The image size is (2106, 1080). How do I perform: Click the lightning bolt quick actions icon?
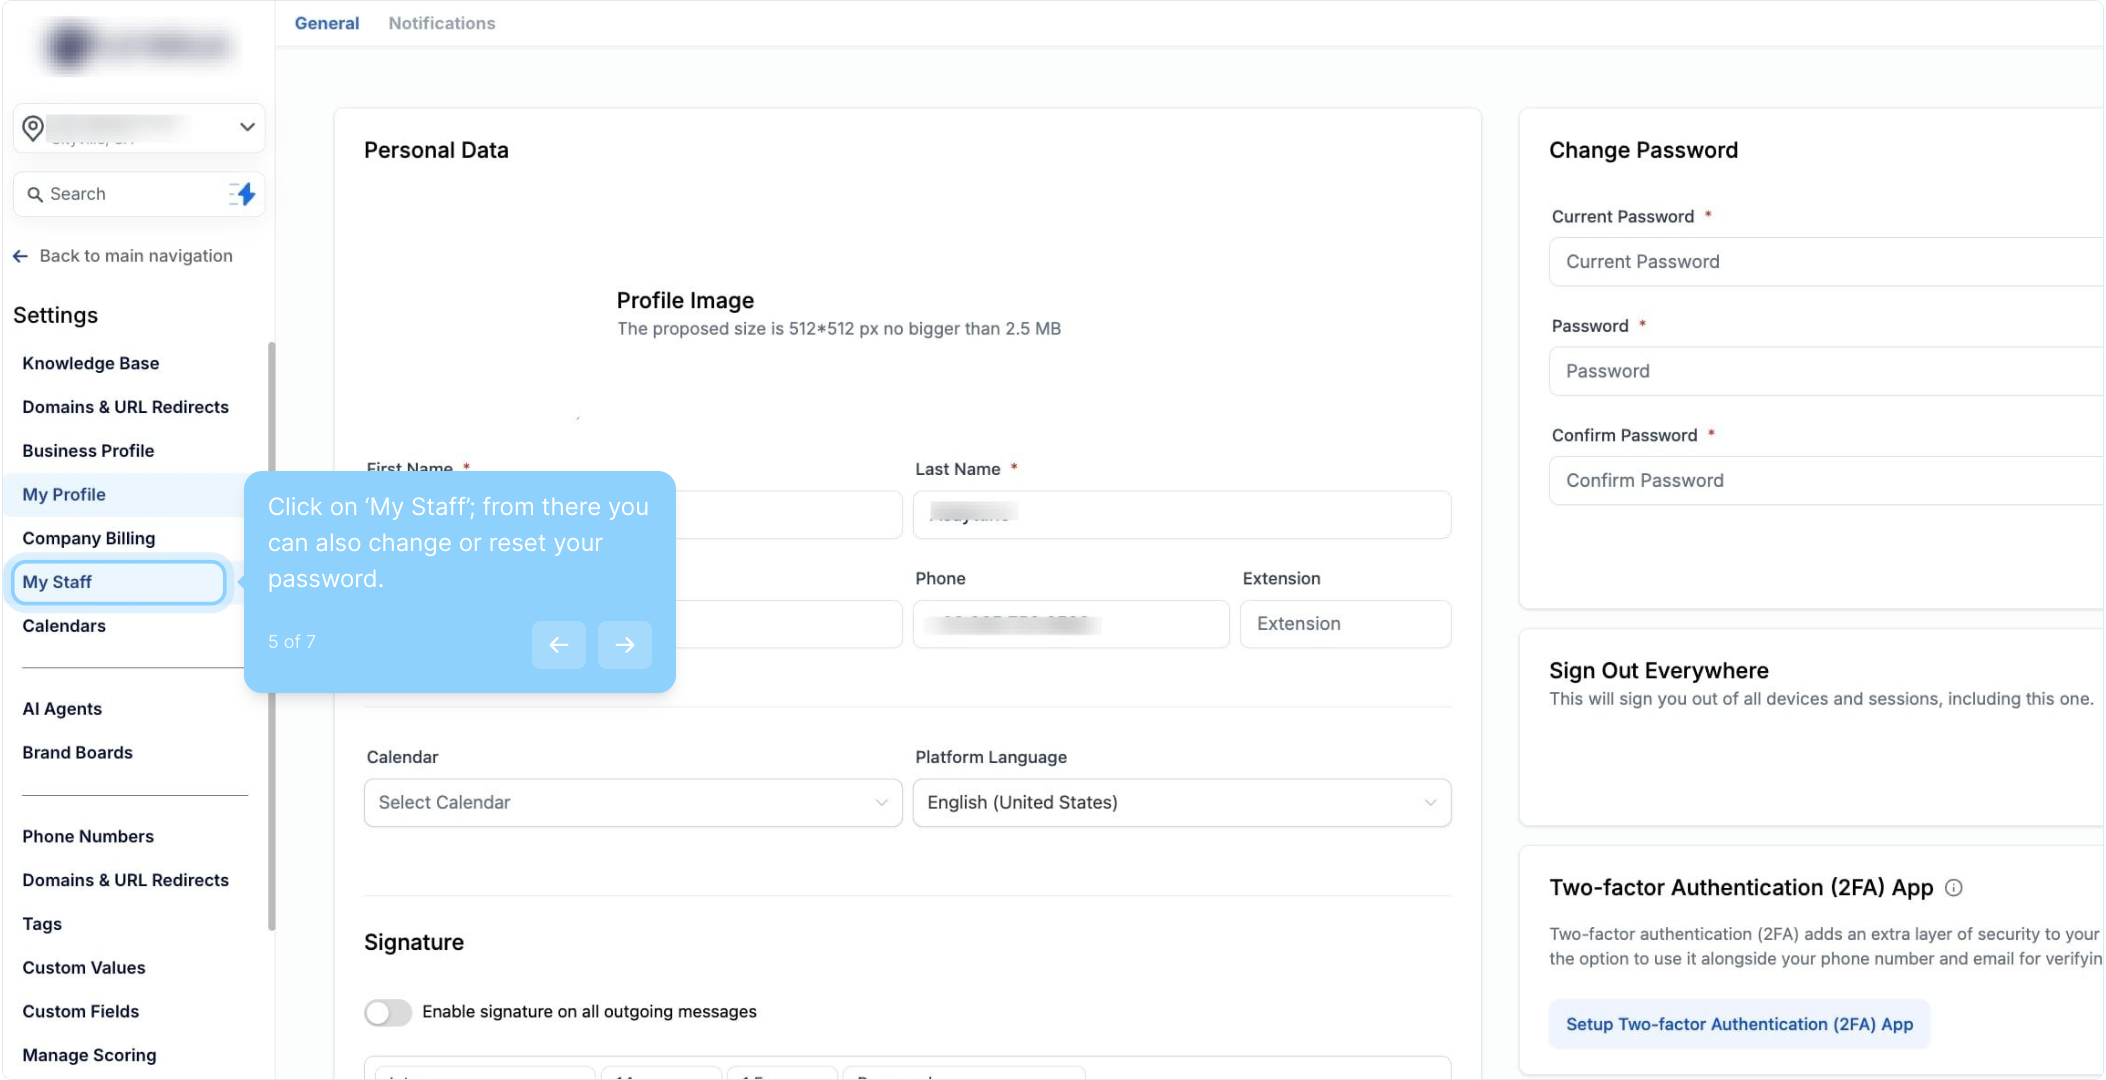(x=243, y=194)
